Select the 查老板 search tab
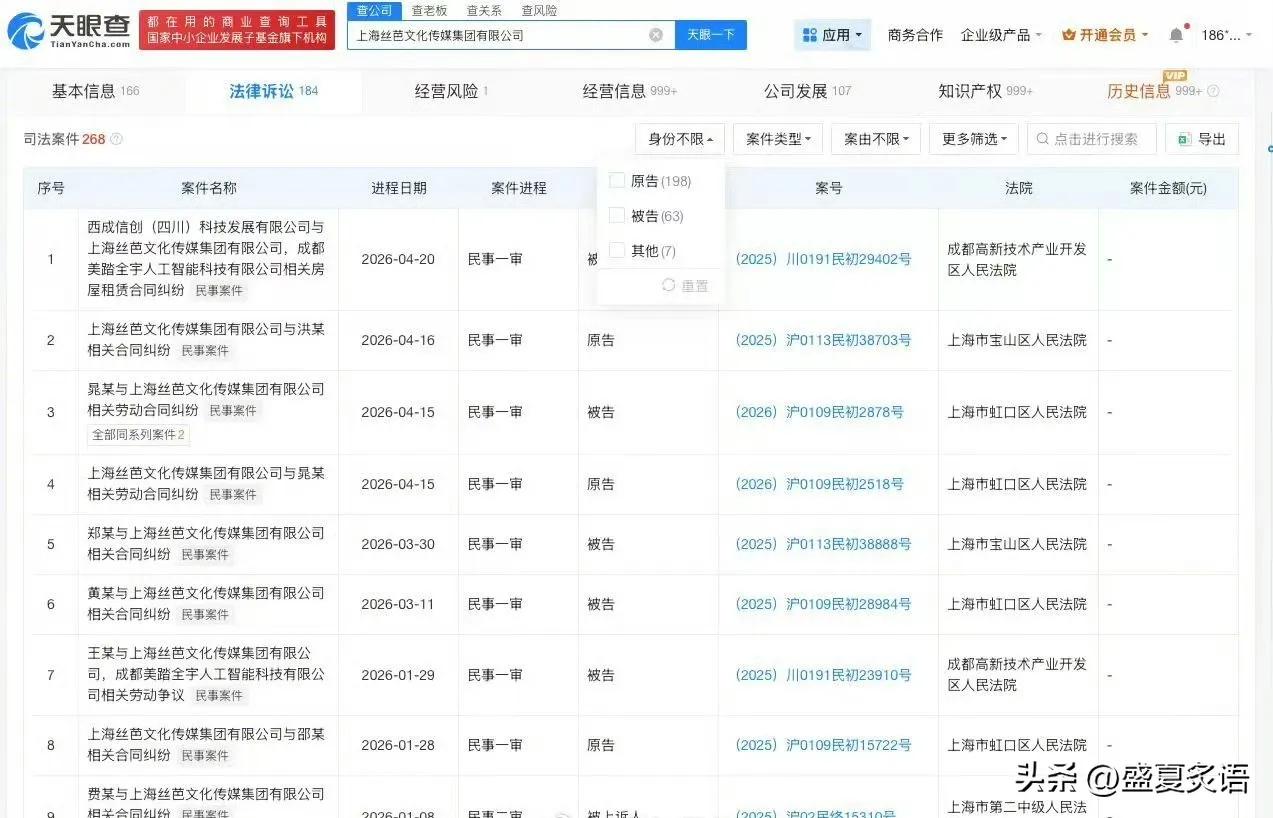Screen dimensions: 1273x818 pos(429,10)
